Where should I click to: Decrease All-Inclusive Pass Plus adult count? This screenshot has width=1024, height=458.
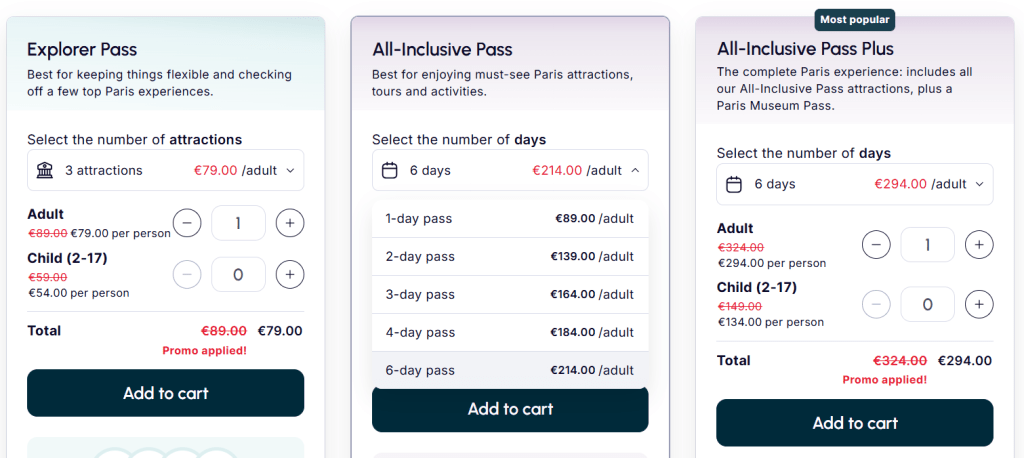[876, 243]
